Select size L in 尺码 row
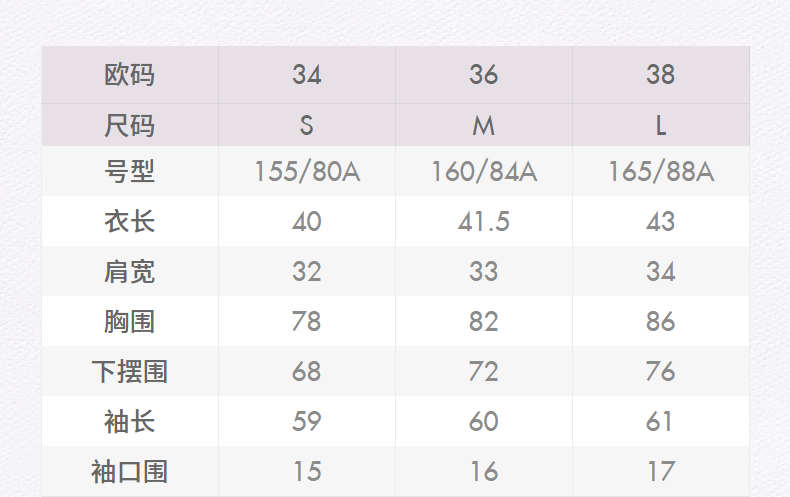The height and width of the screenshot is (497, 790). pos(661,126)
